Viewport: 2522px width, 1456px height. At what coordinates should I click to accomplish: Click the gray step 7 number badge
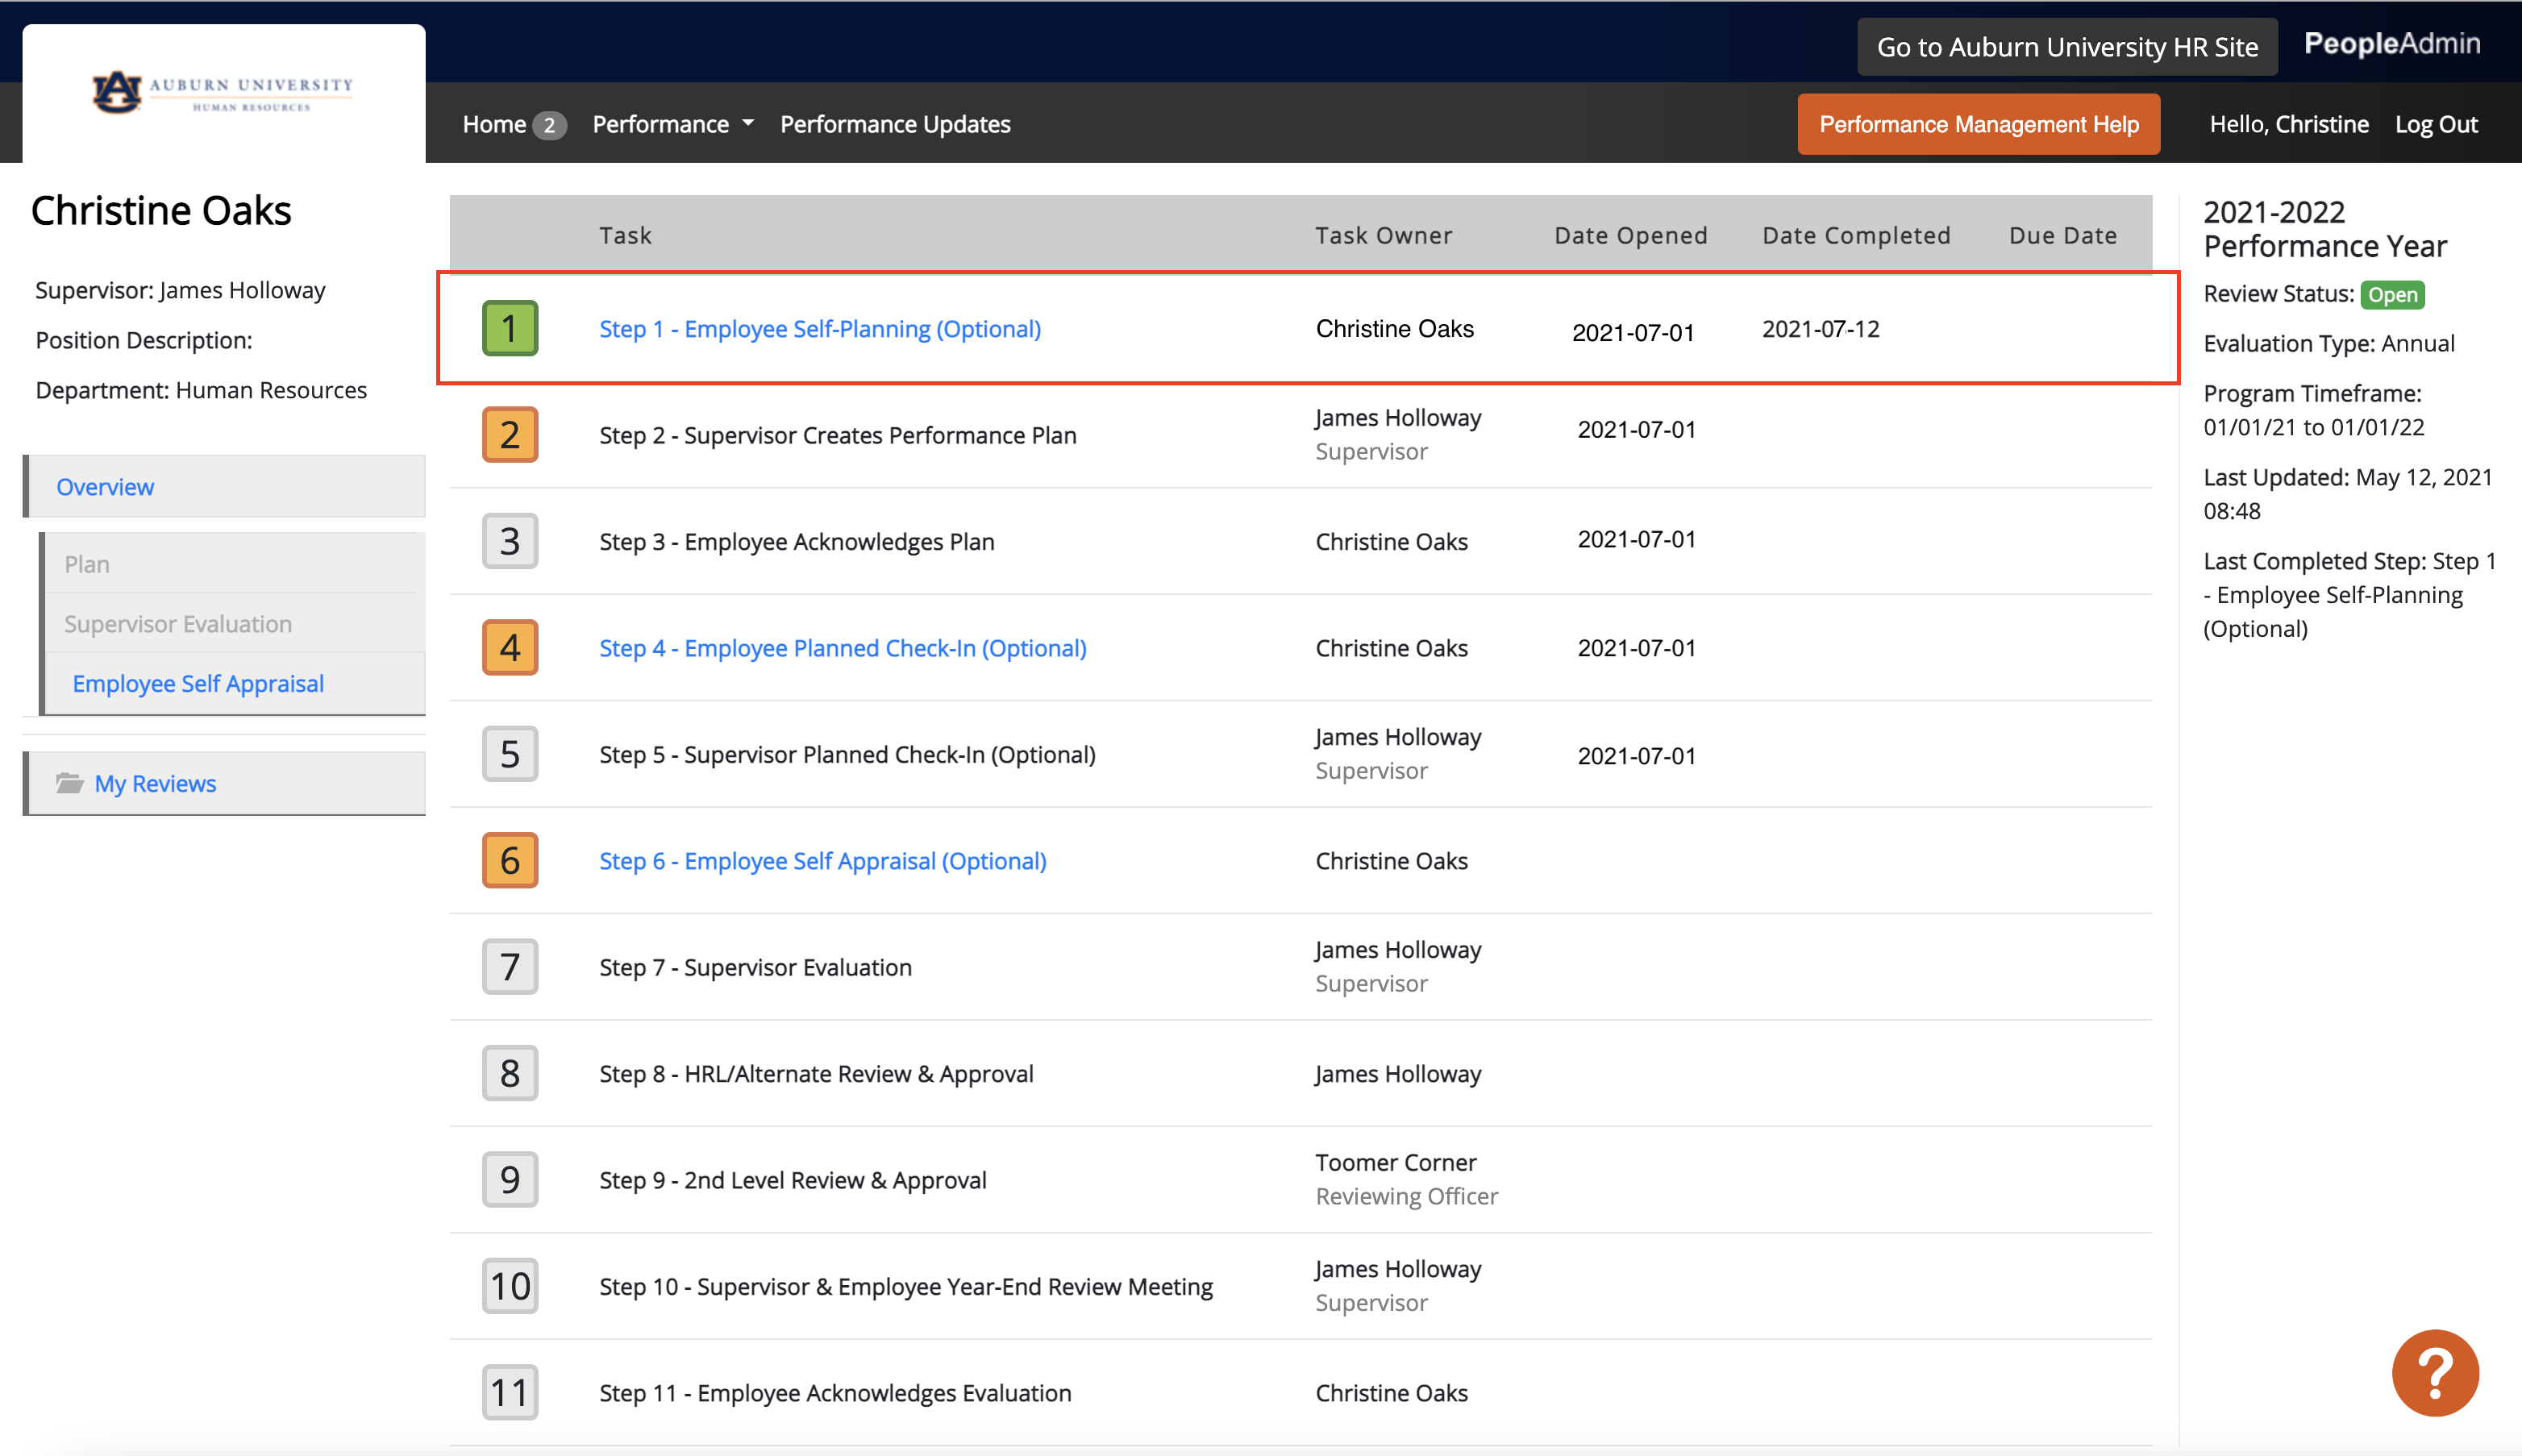point(510,967)
